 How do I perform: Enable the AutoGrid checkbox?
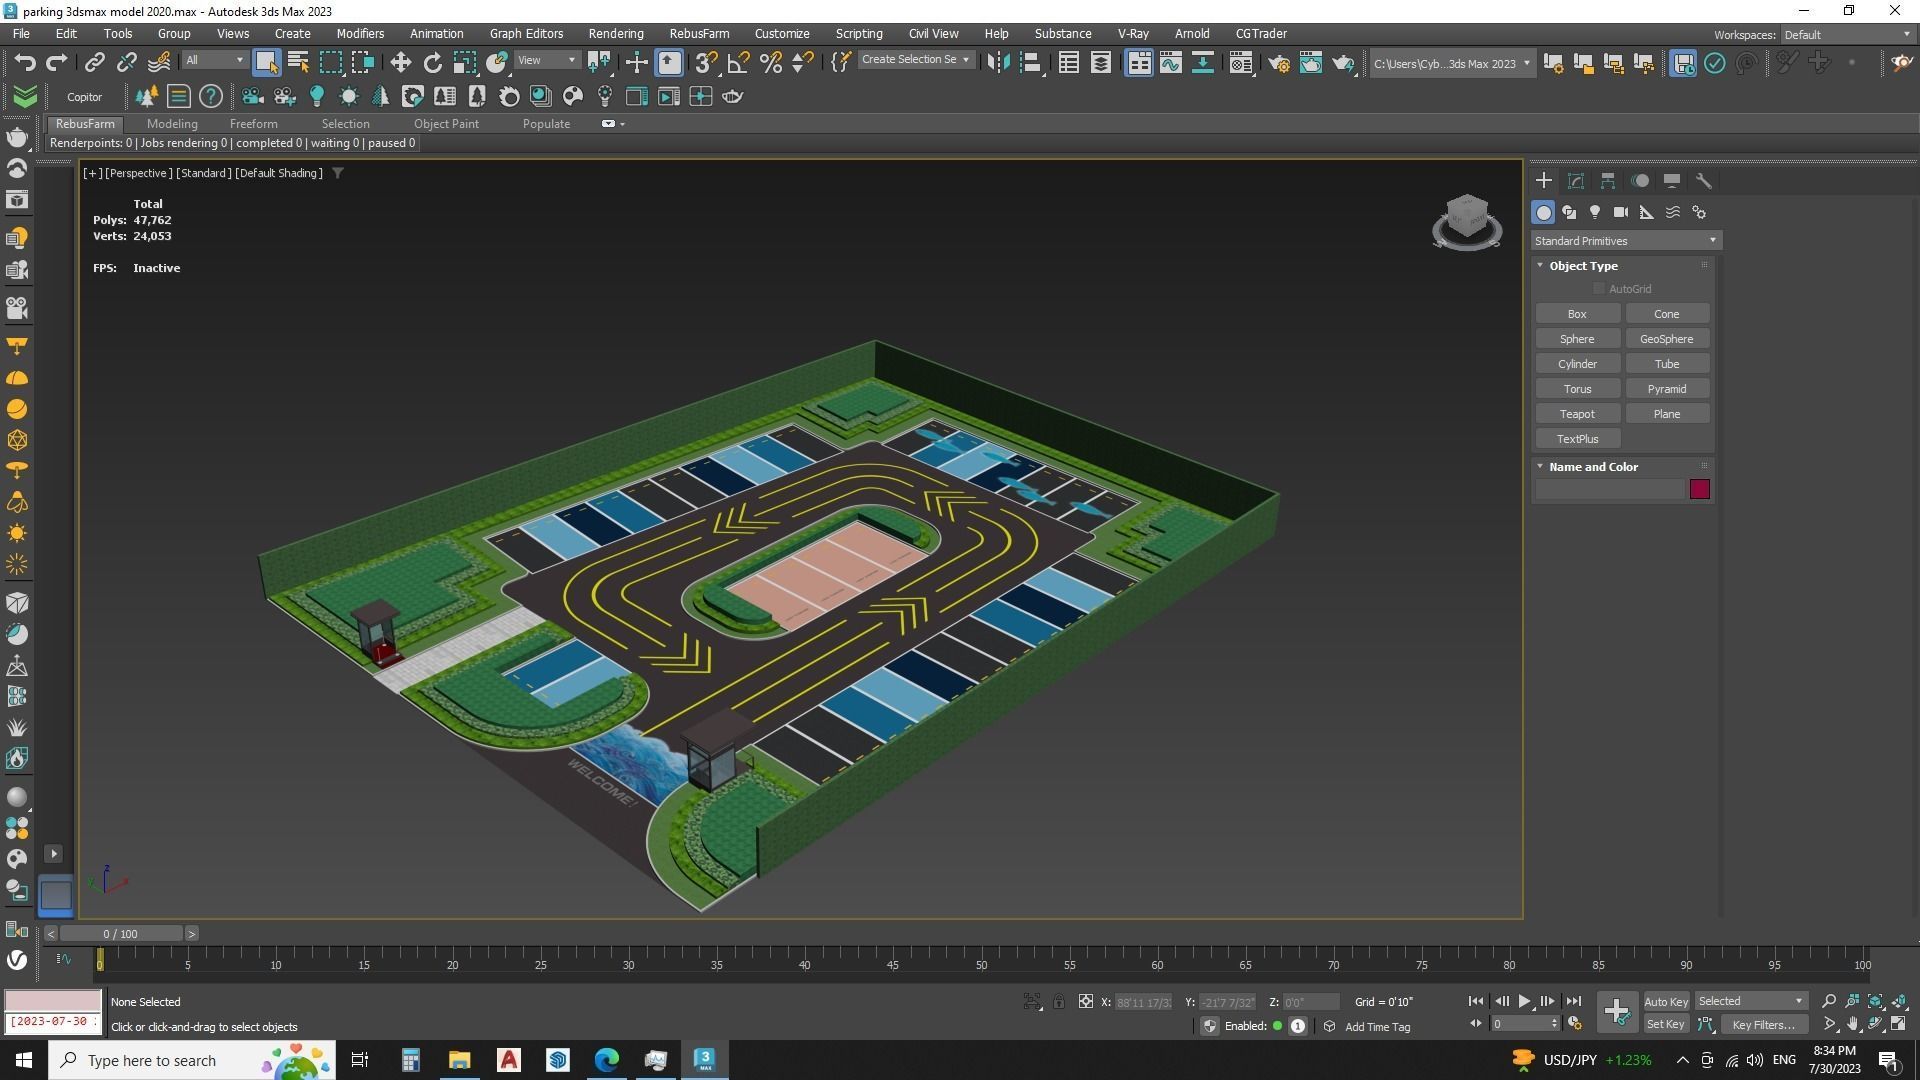(1599, 289)
